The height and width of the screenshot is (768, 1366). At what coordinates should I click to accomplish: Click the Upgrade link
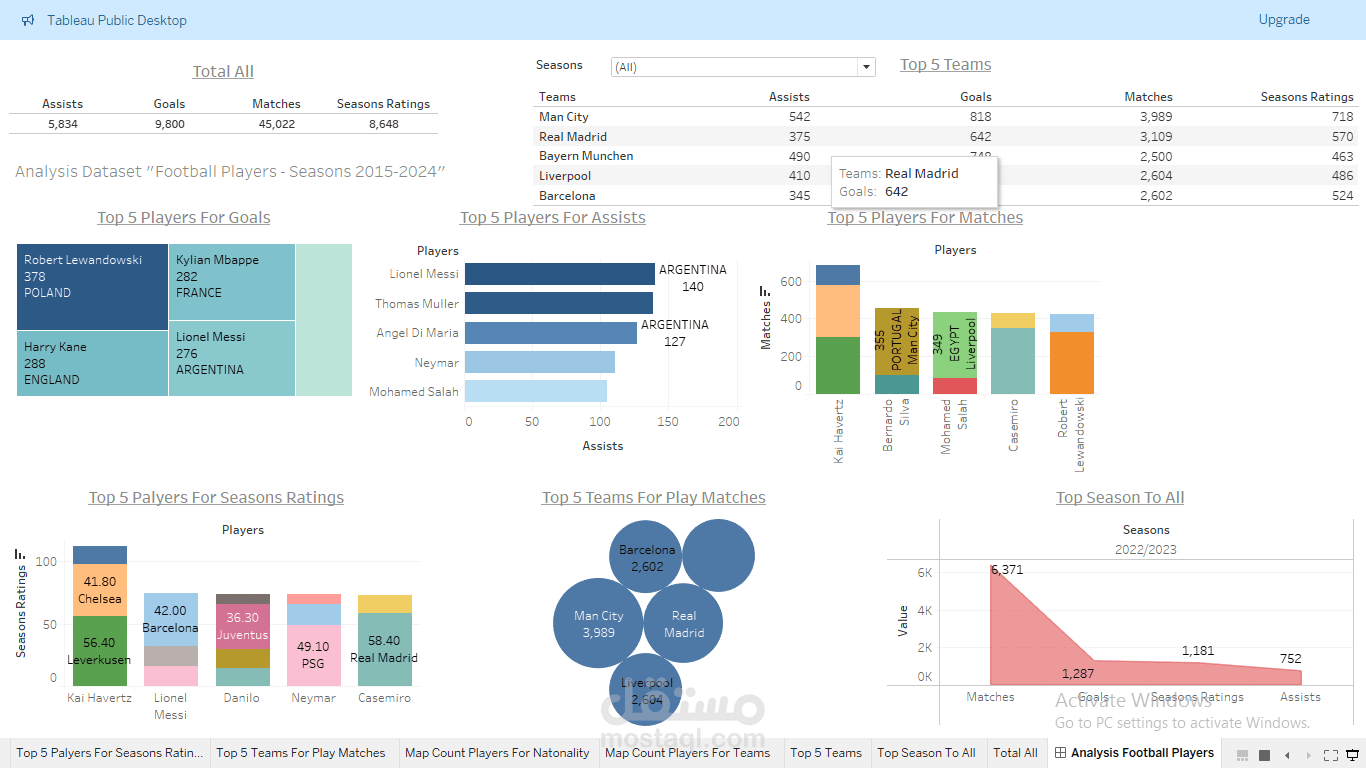point(1284,20)
